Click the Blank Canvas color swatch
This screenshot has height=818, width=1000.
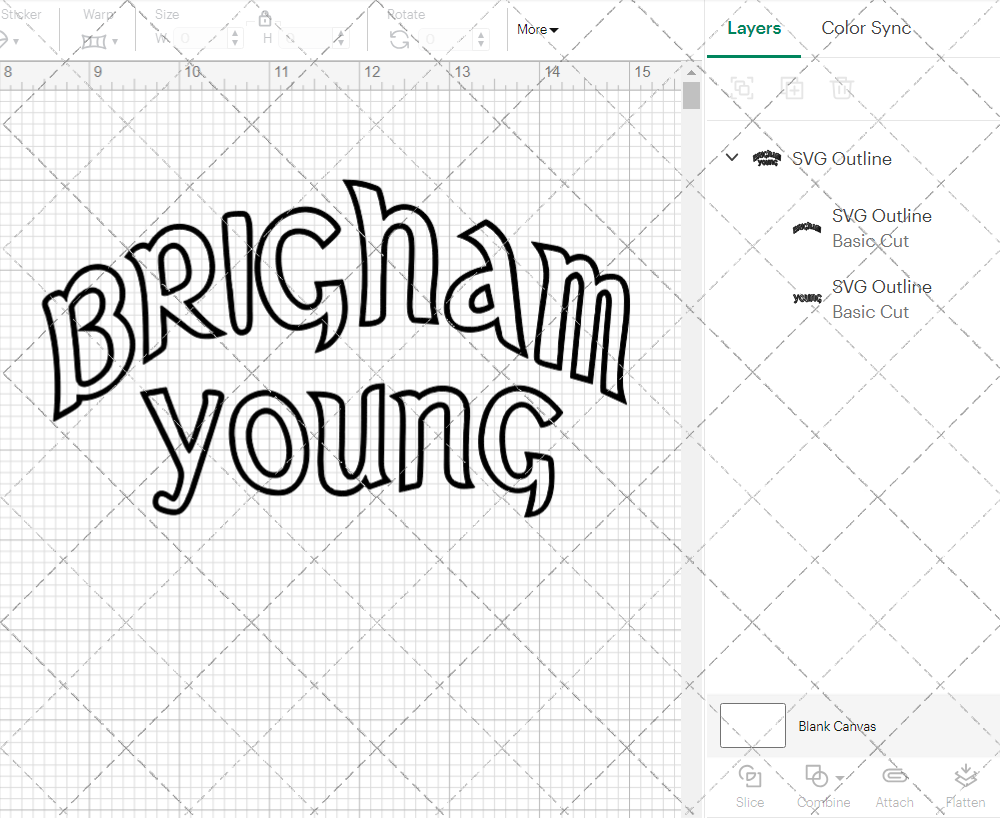(x=753, y=726)
